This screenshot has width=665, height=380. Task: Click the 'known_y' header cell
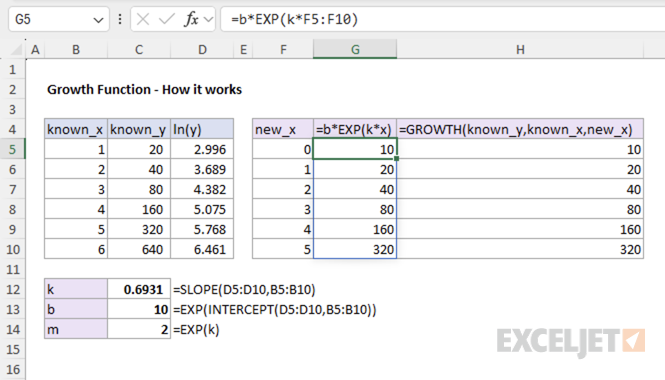coord(139,129)
